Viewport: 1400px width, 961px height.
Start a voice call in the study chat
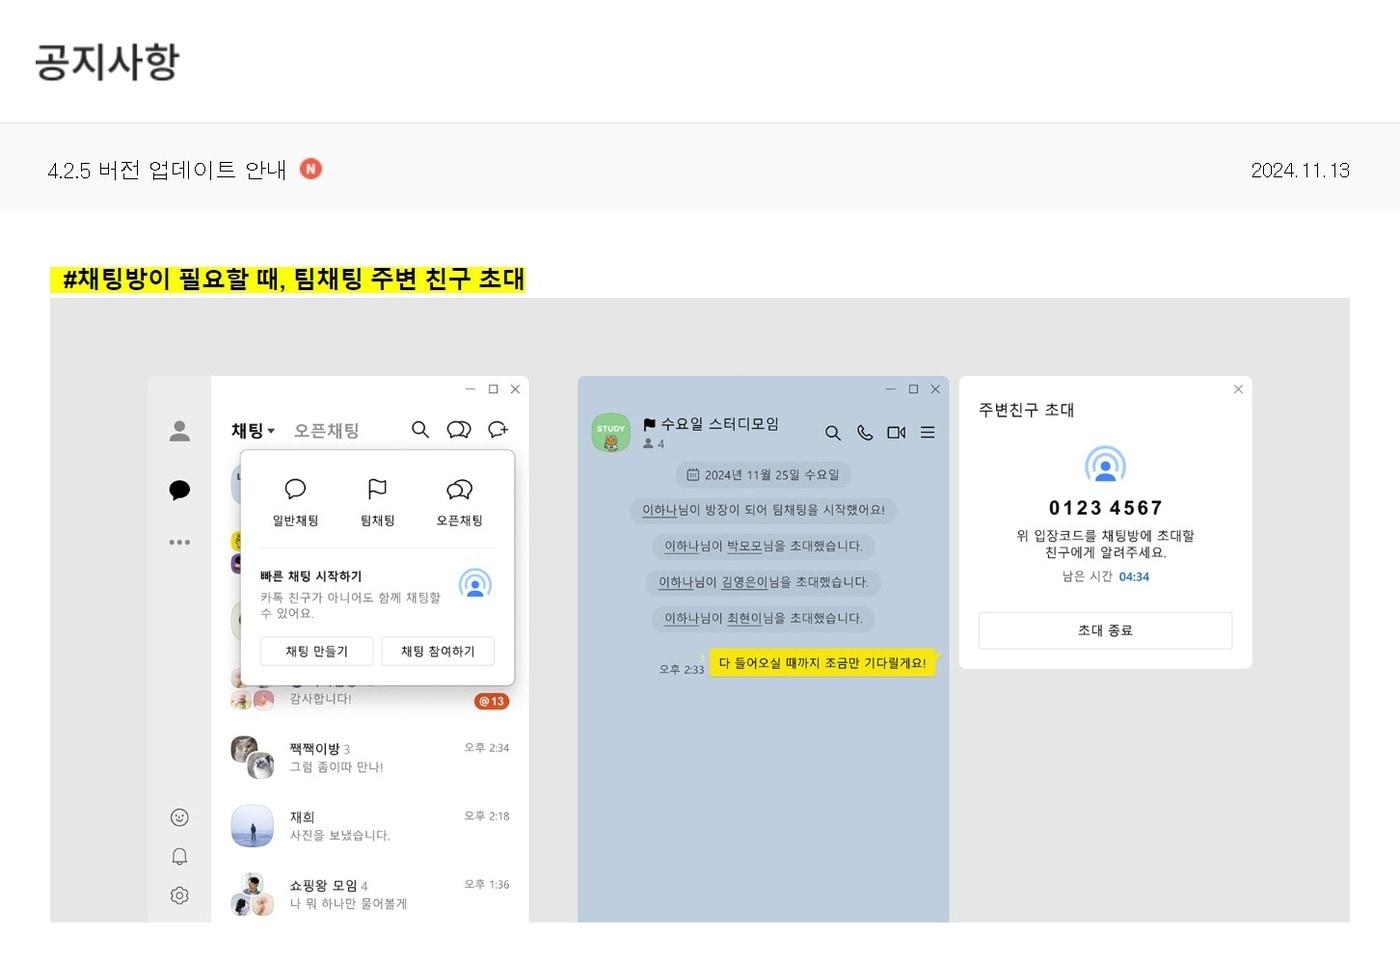point(865,433)
